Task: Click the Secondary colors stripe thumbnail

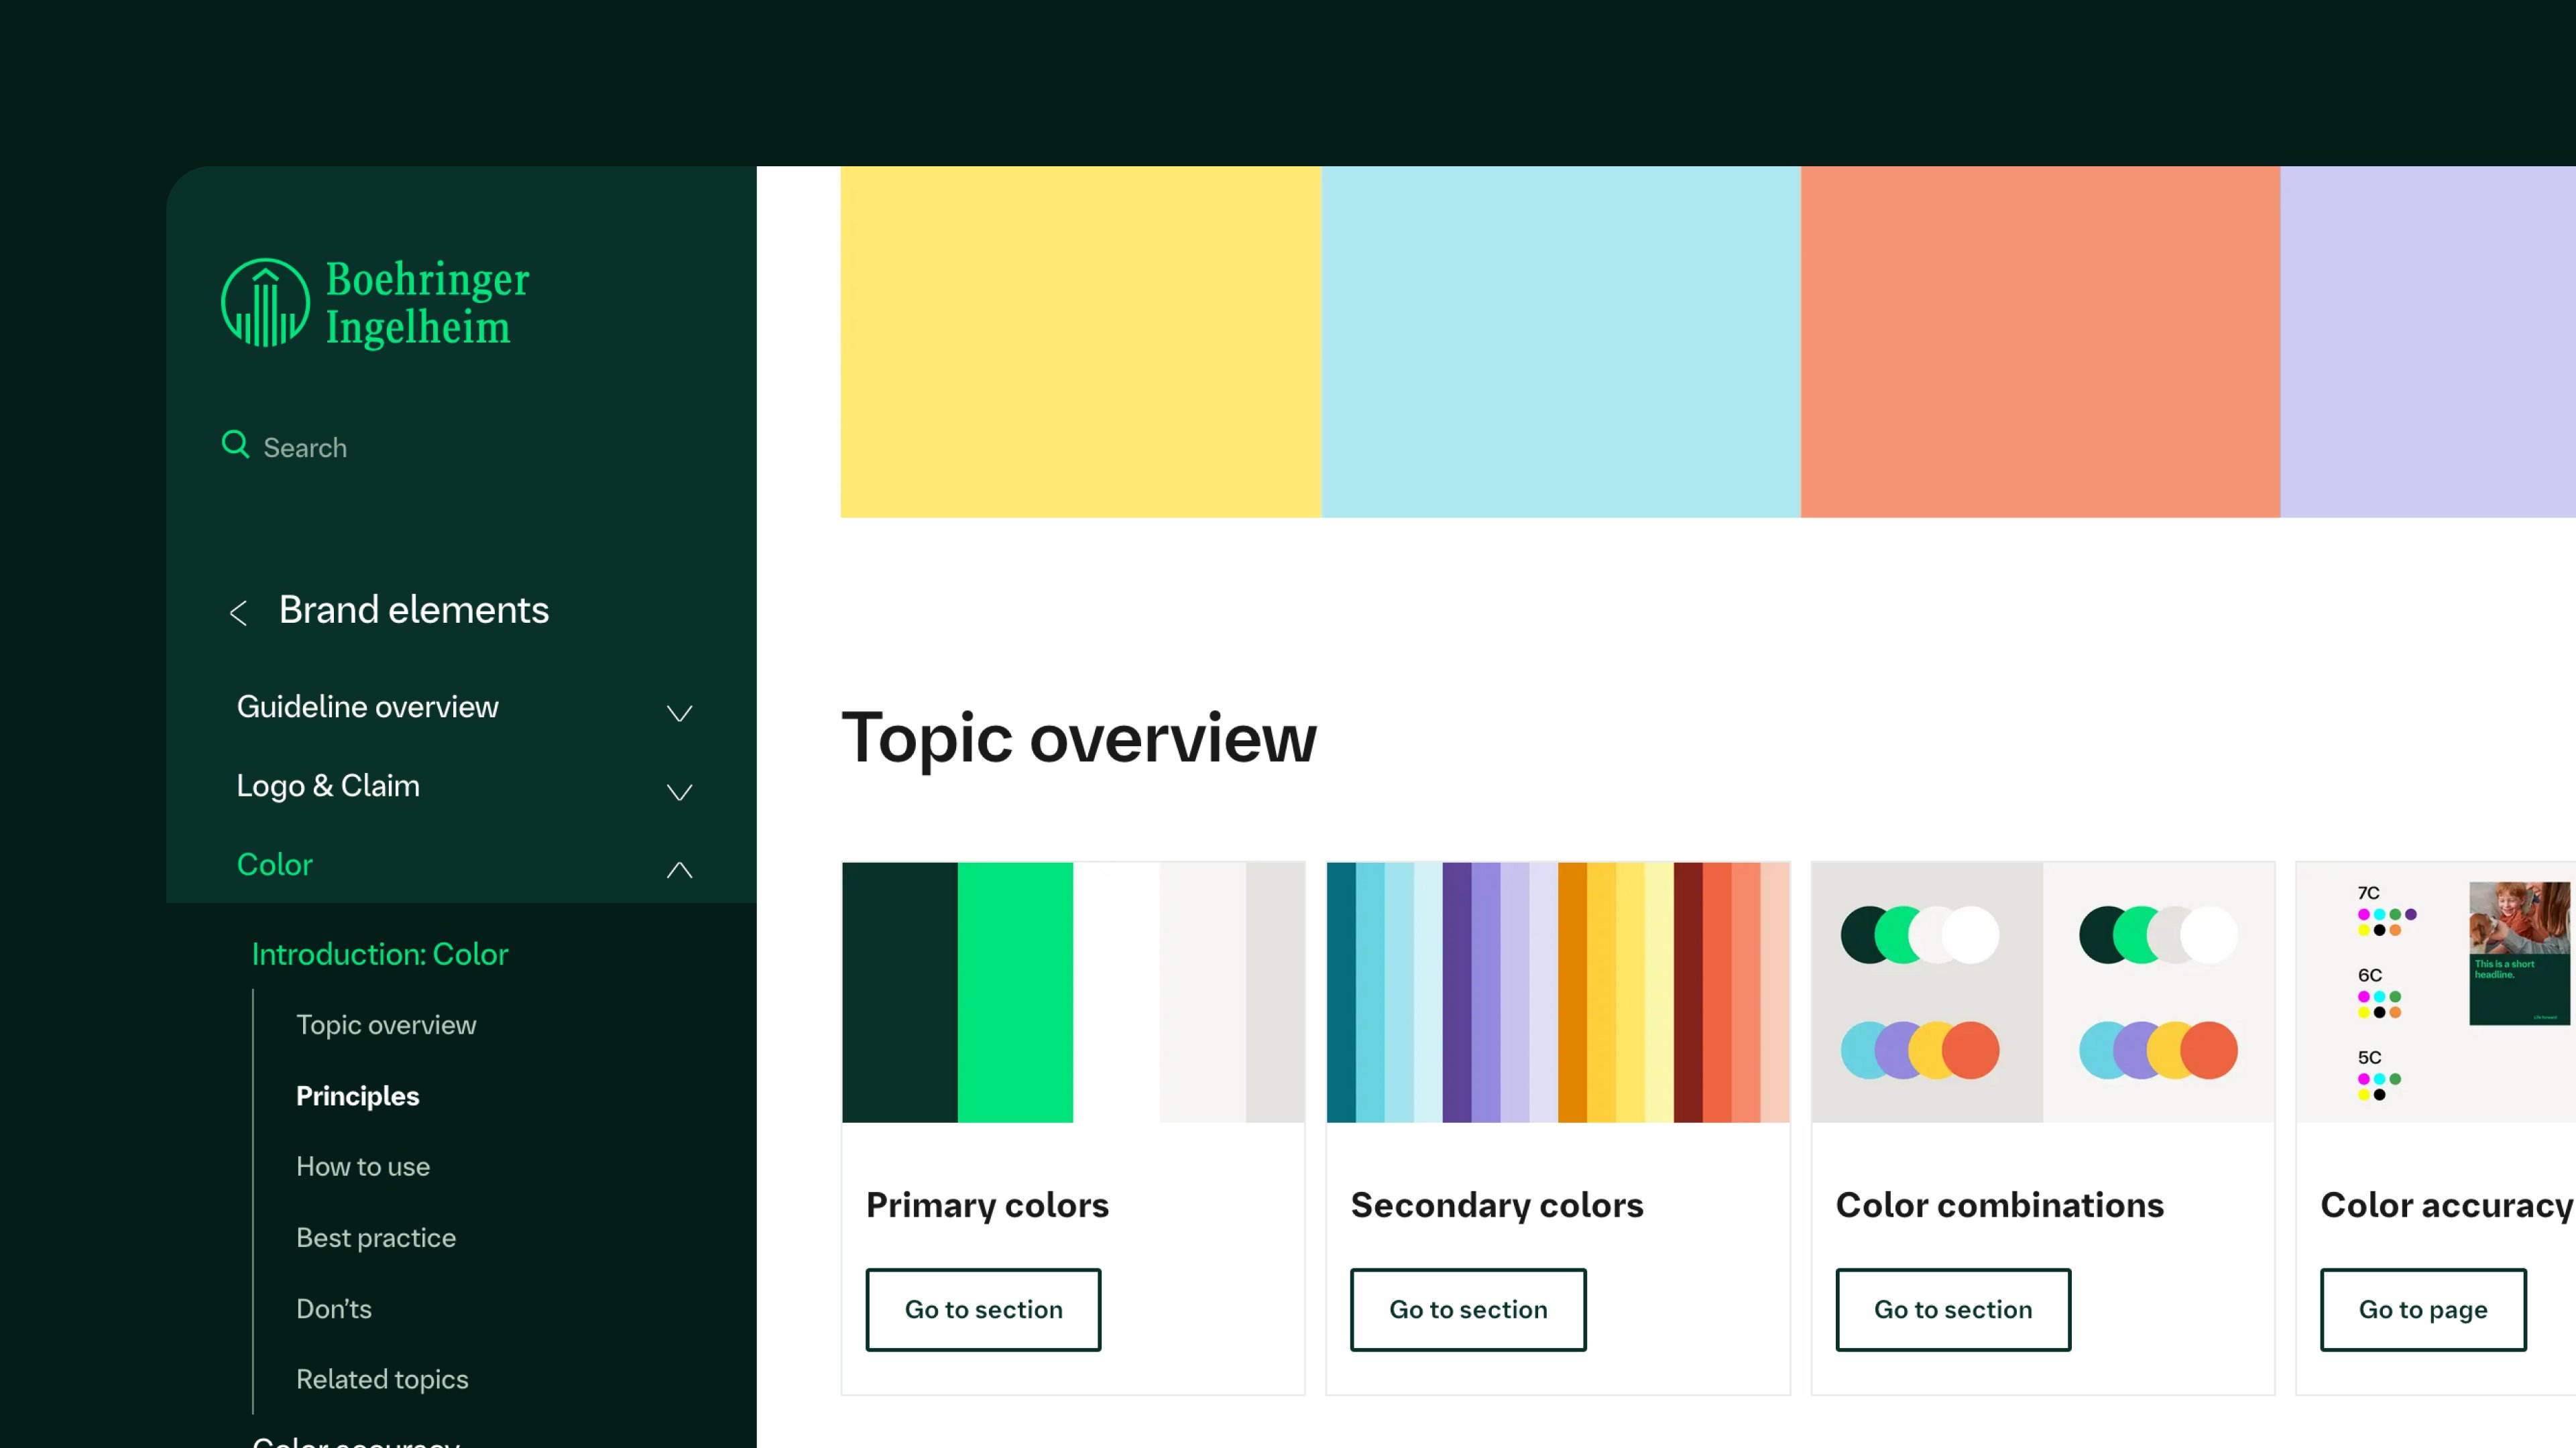Action: click(x=1557, y=991)
